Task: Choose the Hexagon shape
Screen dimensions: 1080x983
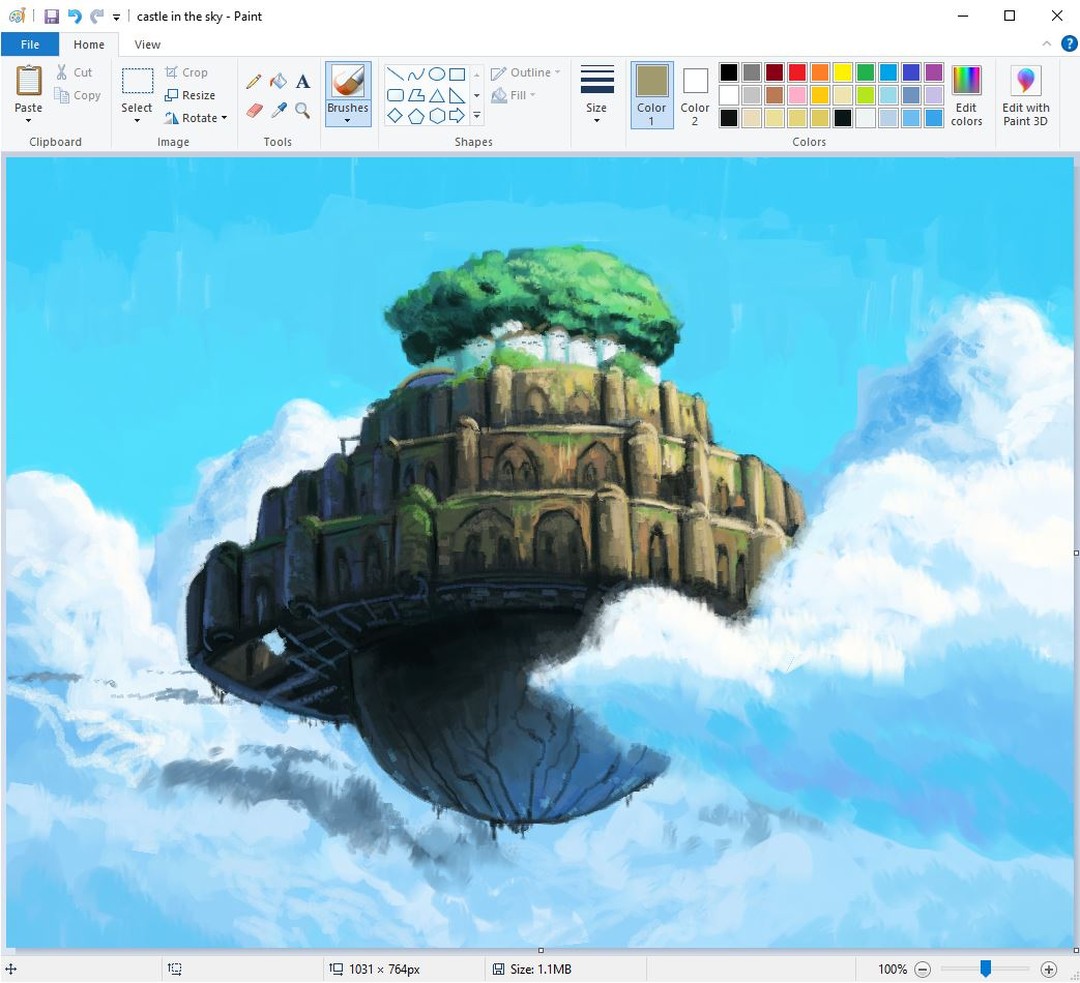Action: (437, 116)
